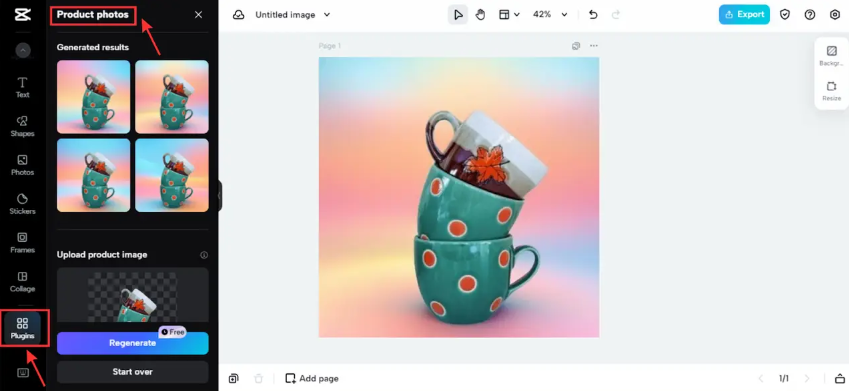This screenshot has width=849, height=391.
Task: Open the Shapes panel
Action: pyautogui.click(x=22, y=126)
